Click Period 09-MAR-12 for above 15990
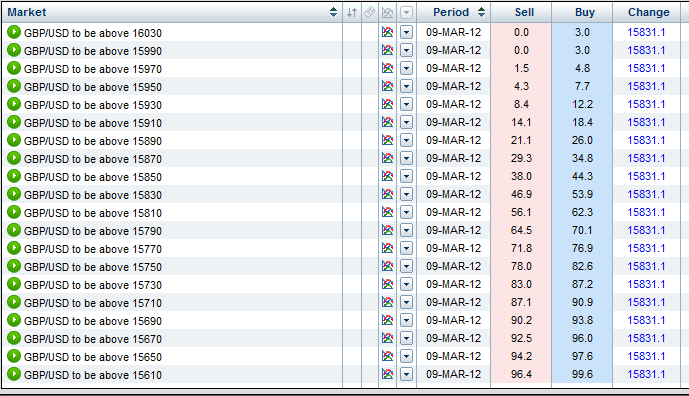689x396 pixels. (453, 51)
